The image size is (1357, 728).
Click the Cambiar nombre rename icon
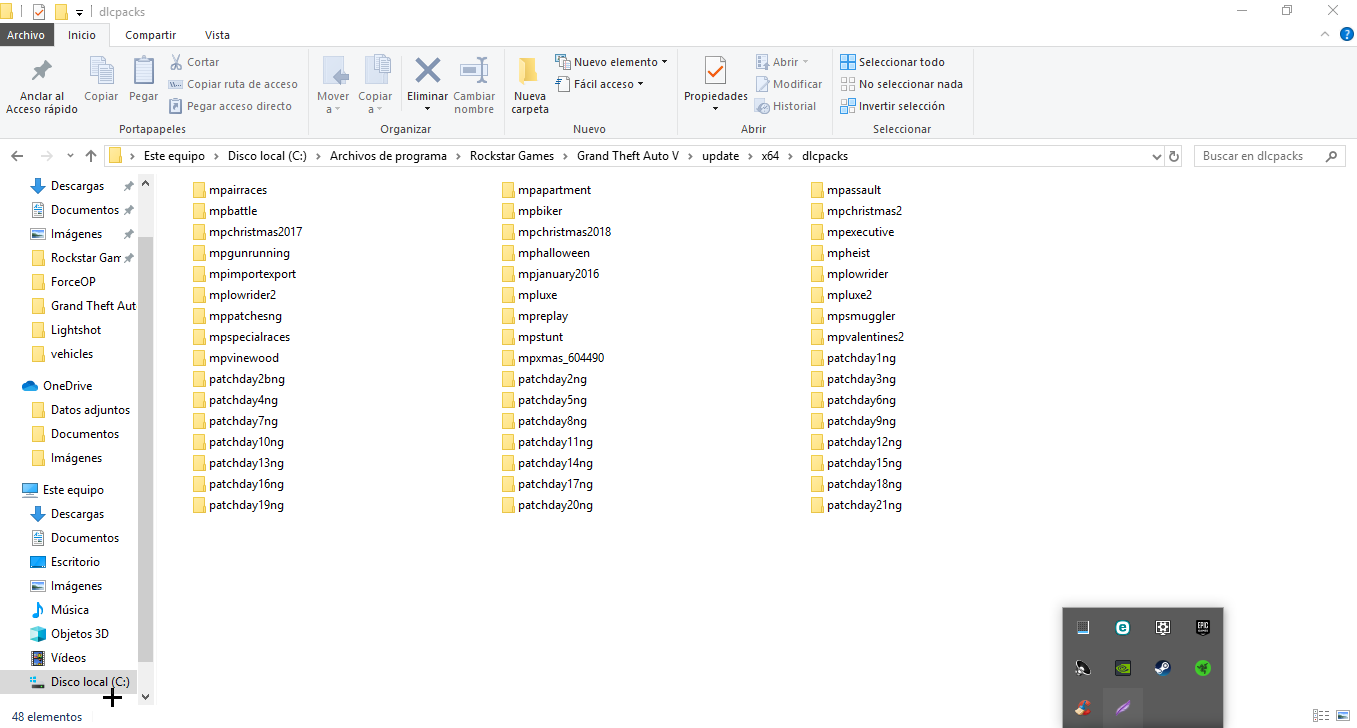click(x=474, y=70)
